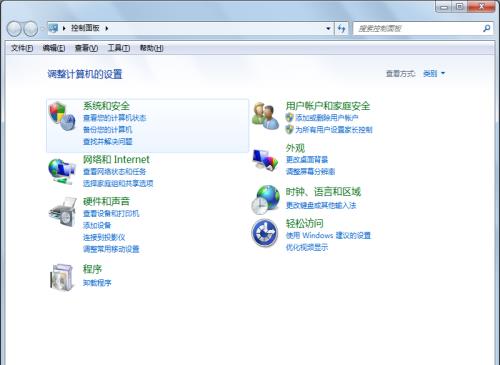This screenshot has width=500, height=365.
Task: Open the User Accounts people icon
Action: click(x=265, y=116)
